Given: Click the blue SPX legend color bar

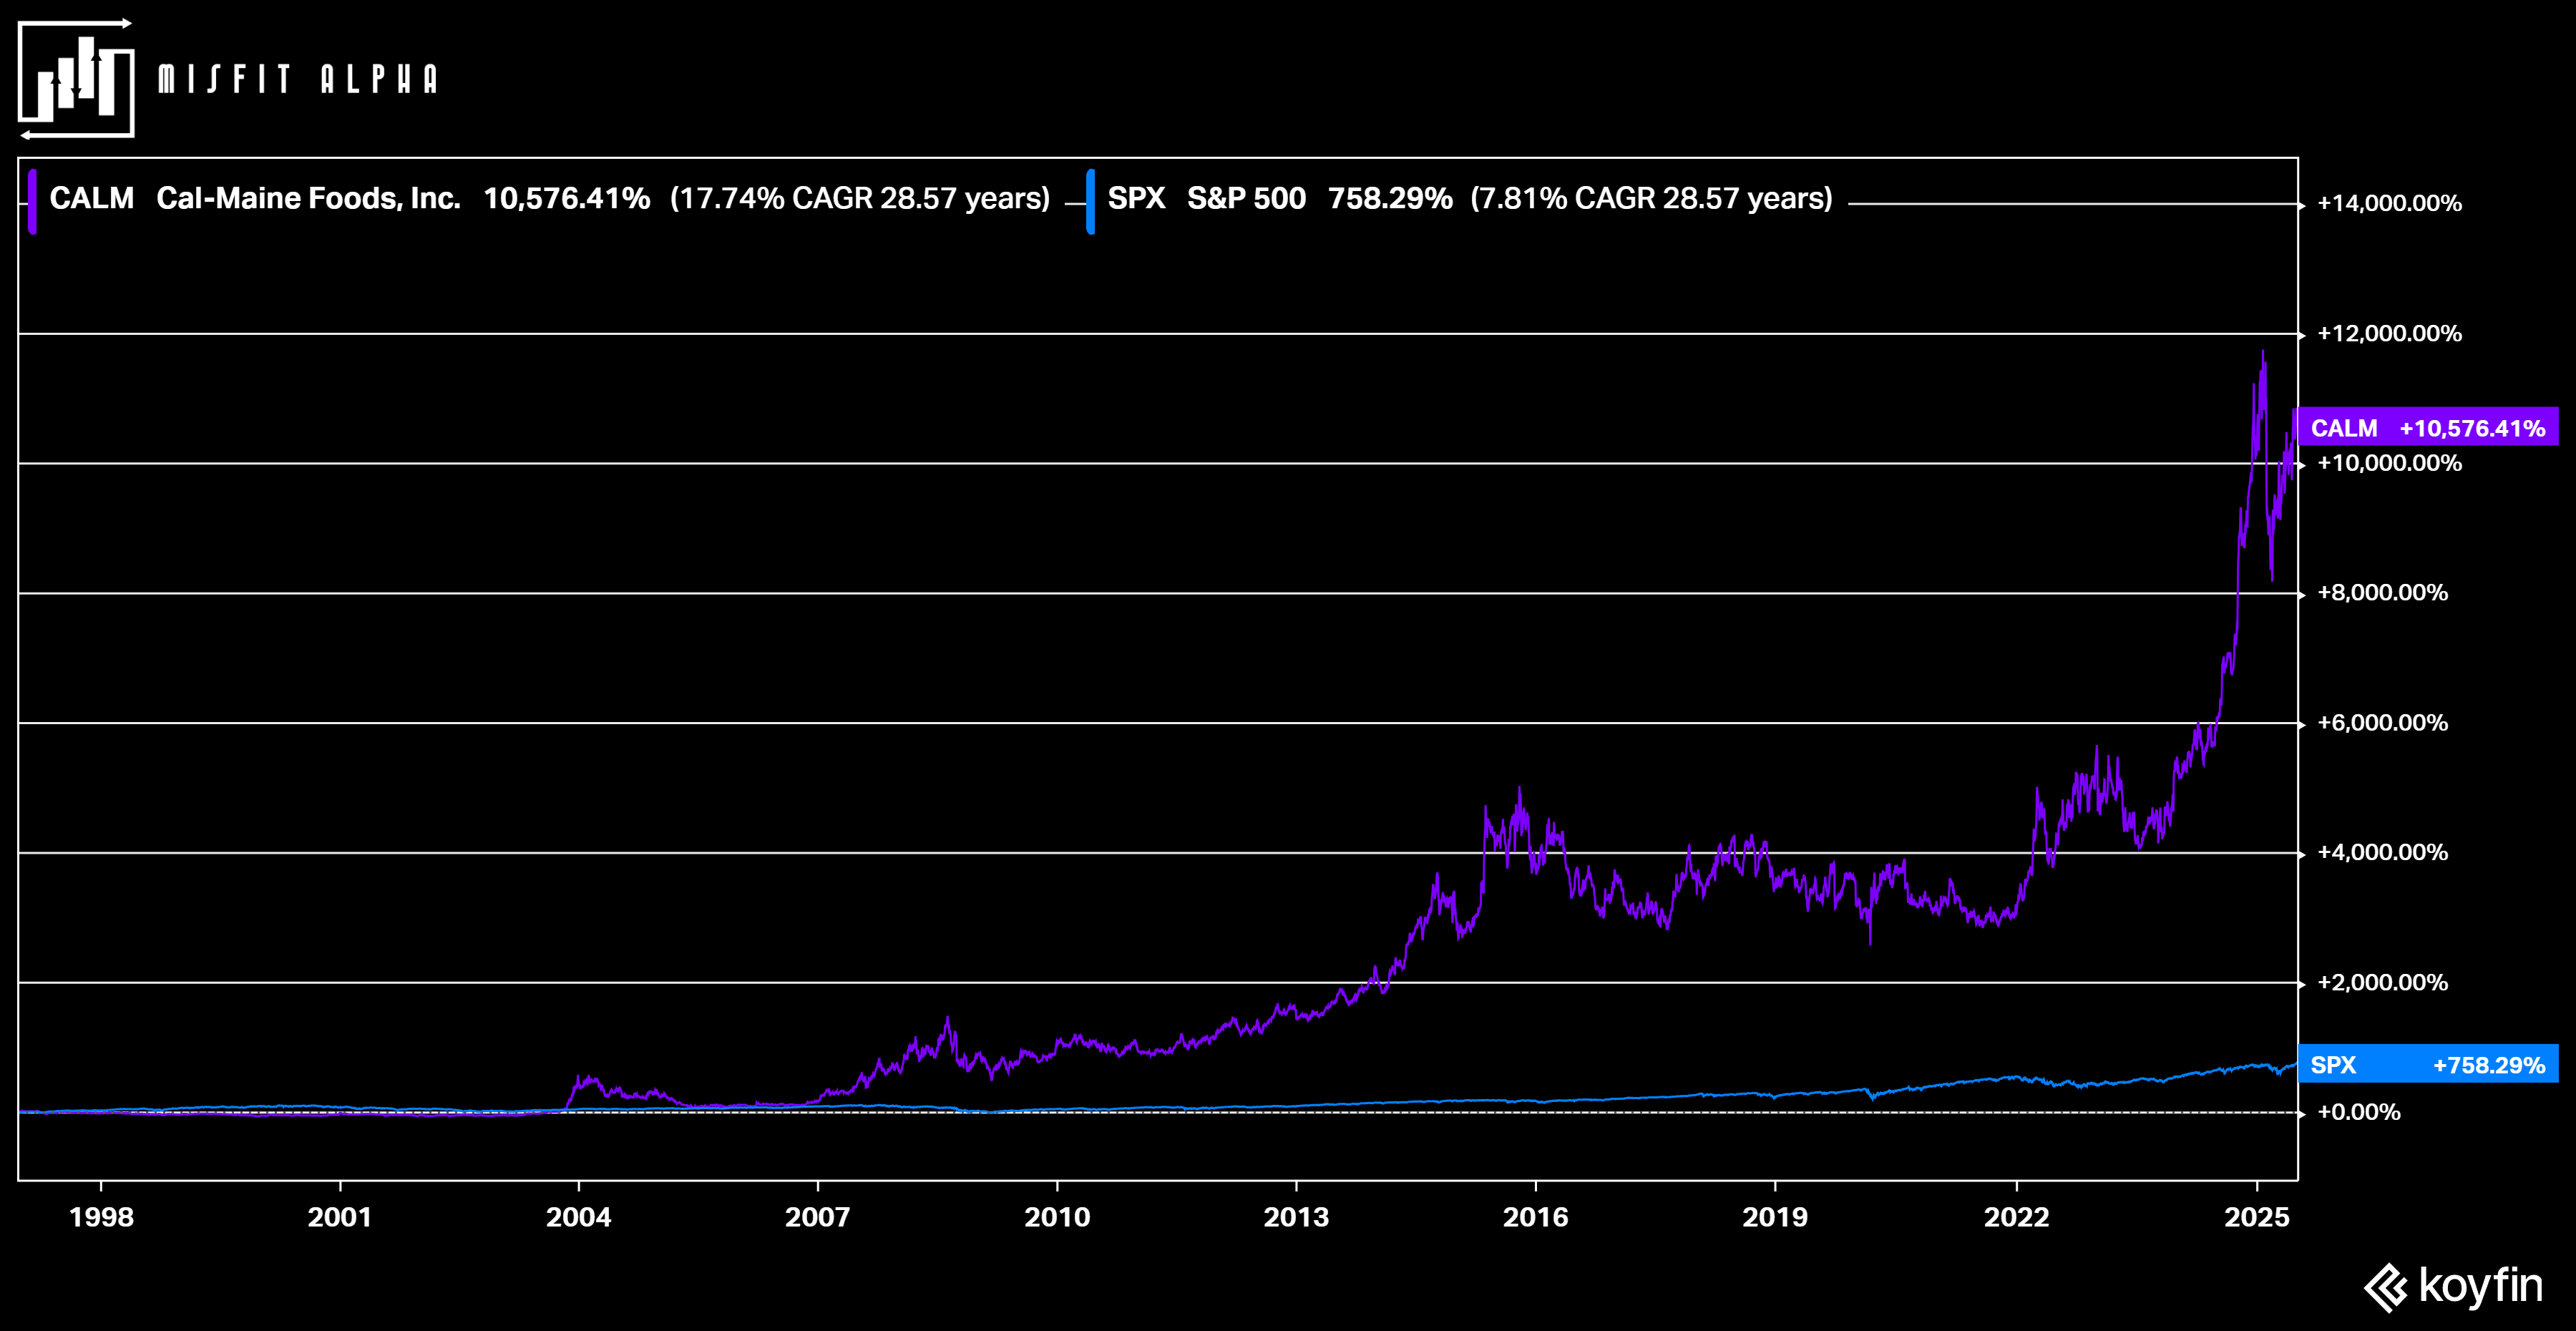Looking at the screenshot, I should click(x=1090, y=201).
